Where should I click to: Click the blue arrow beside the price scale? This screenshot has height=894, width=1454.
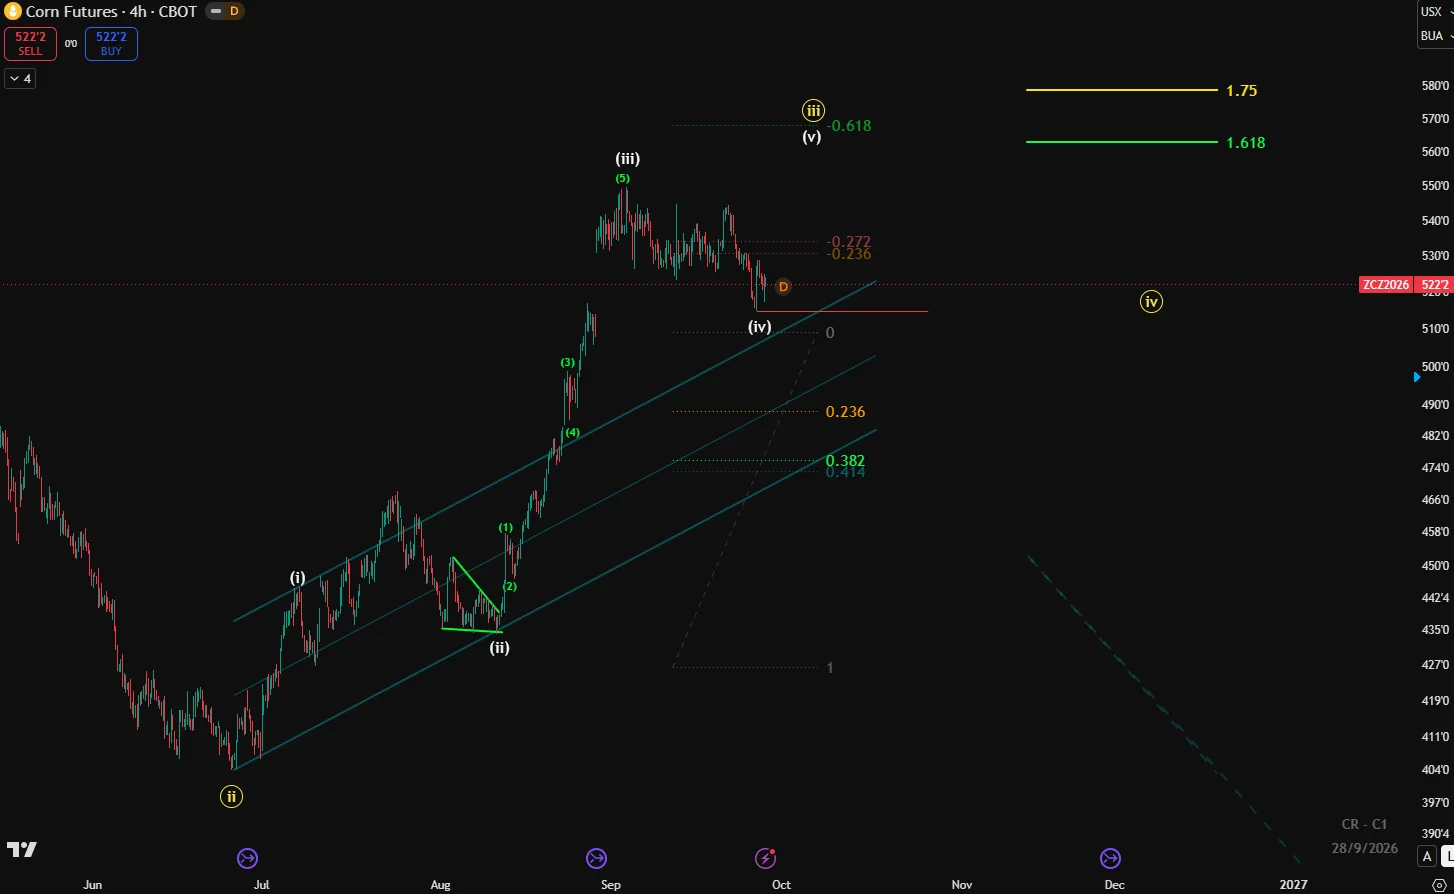(x=1416, y=377)
